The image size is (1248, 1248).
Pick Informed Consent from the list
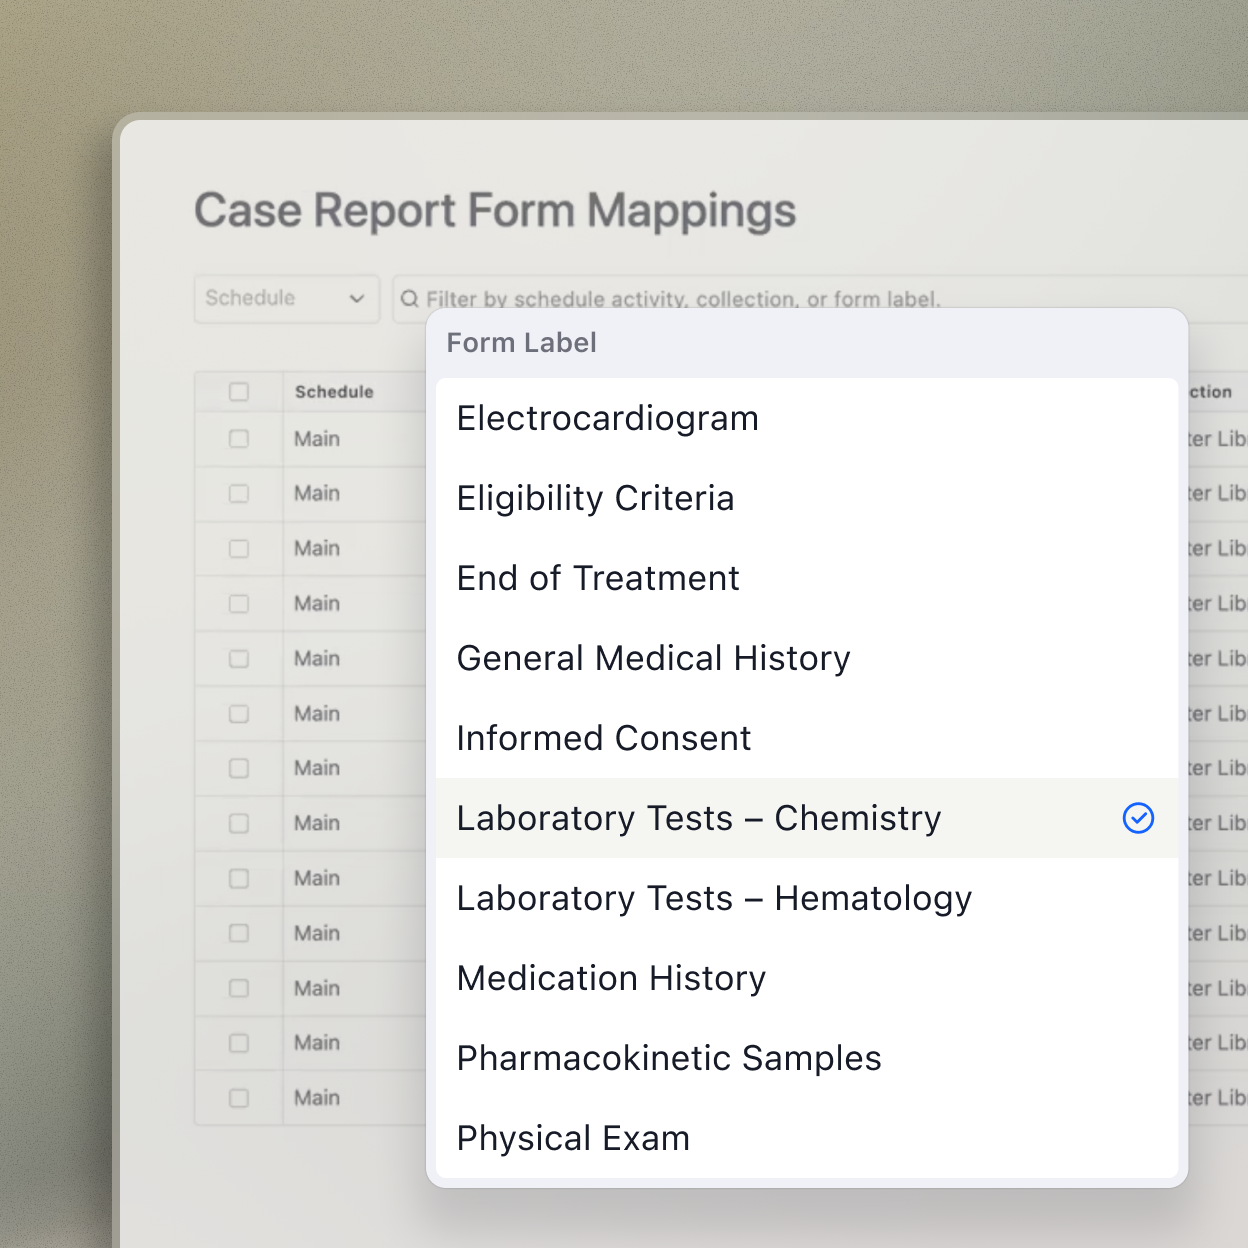pos(603,738)
